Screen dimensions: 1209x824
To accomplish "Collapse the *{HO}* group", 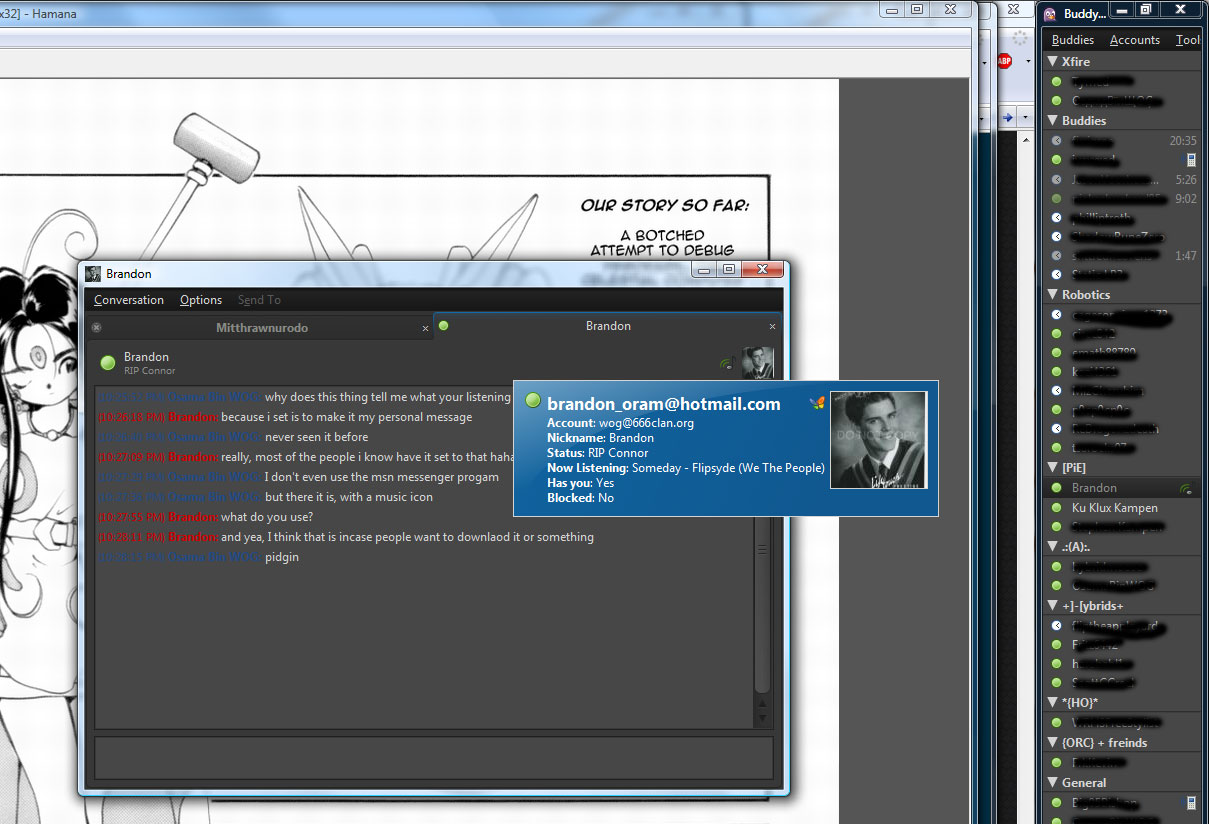I will [1052, 702].
